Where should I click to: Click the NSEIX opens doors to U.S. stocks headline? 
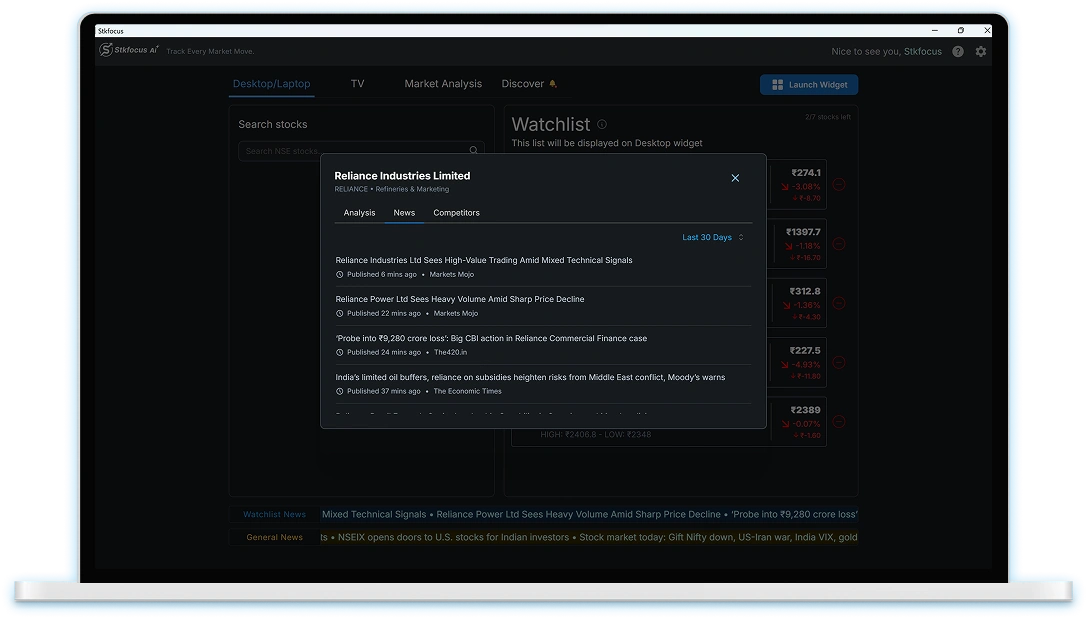453,537
